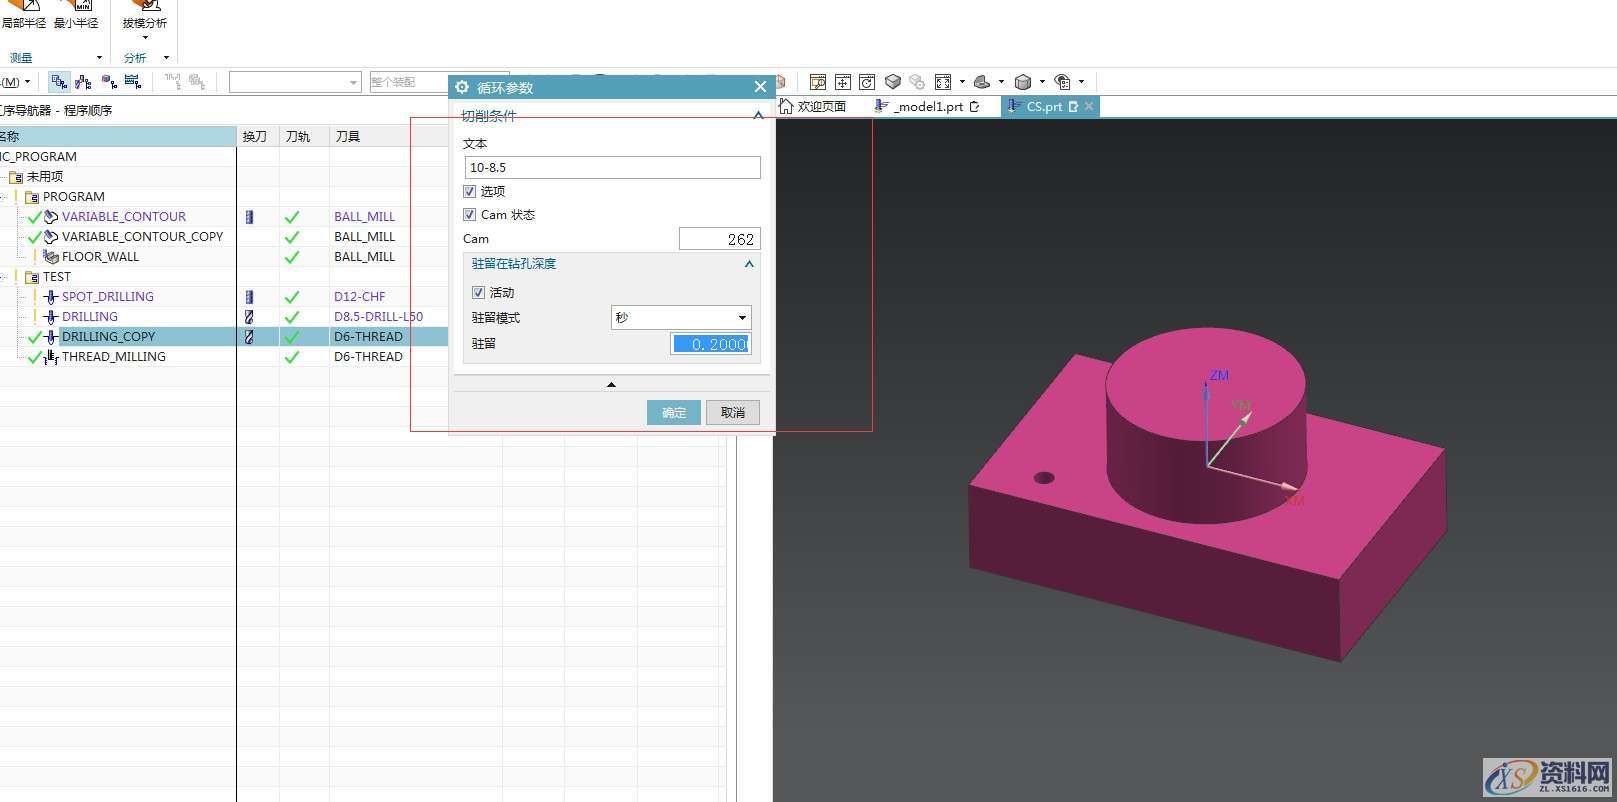
Task: Toggle the 活动 dwell checkbox
Action: tap(478, 293)
